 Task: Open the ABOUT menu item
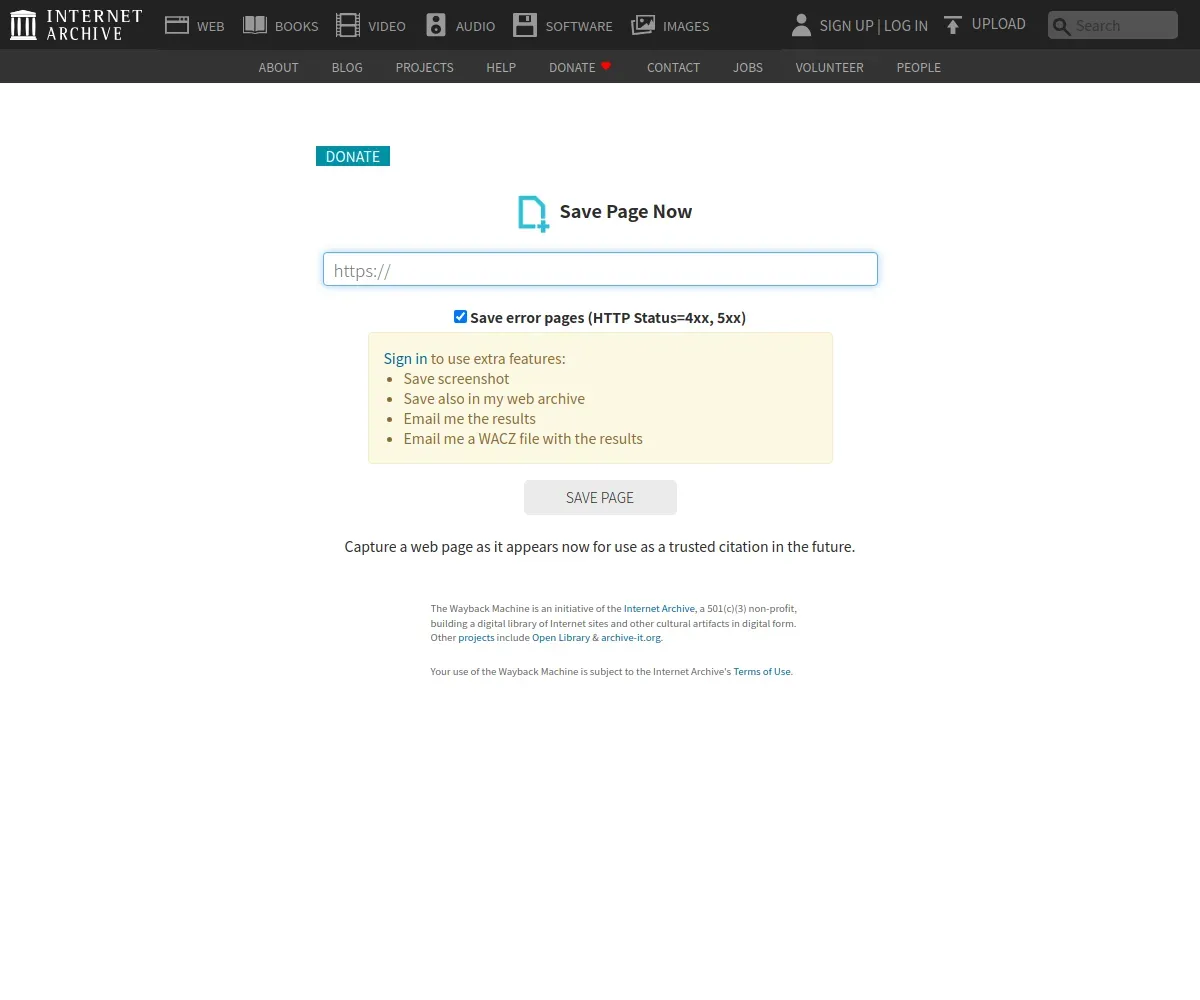(x=278, y=67)
